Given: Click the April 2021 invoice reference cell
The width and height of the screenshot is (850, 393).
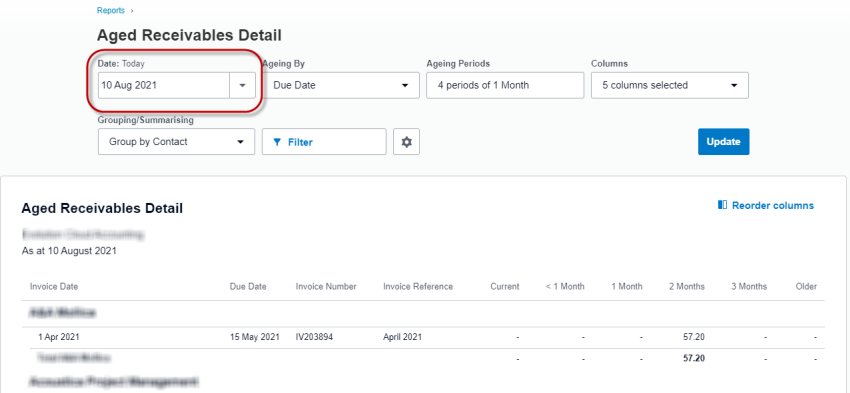Looking at the screenshot, I should [x=402, y=337].
